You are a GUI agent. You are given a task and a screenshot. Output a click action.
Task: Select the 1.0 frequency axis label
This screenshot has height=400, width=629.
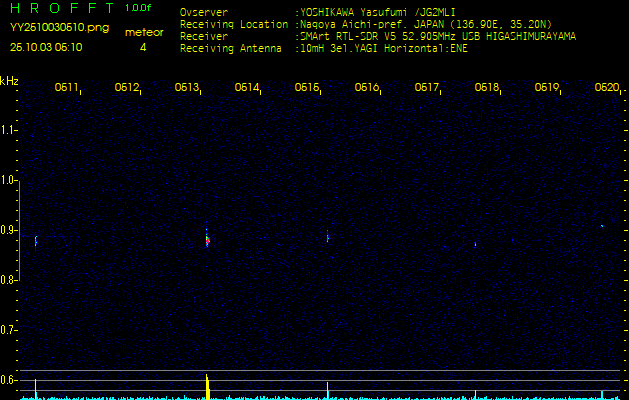[x=9, y=180]
